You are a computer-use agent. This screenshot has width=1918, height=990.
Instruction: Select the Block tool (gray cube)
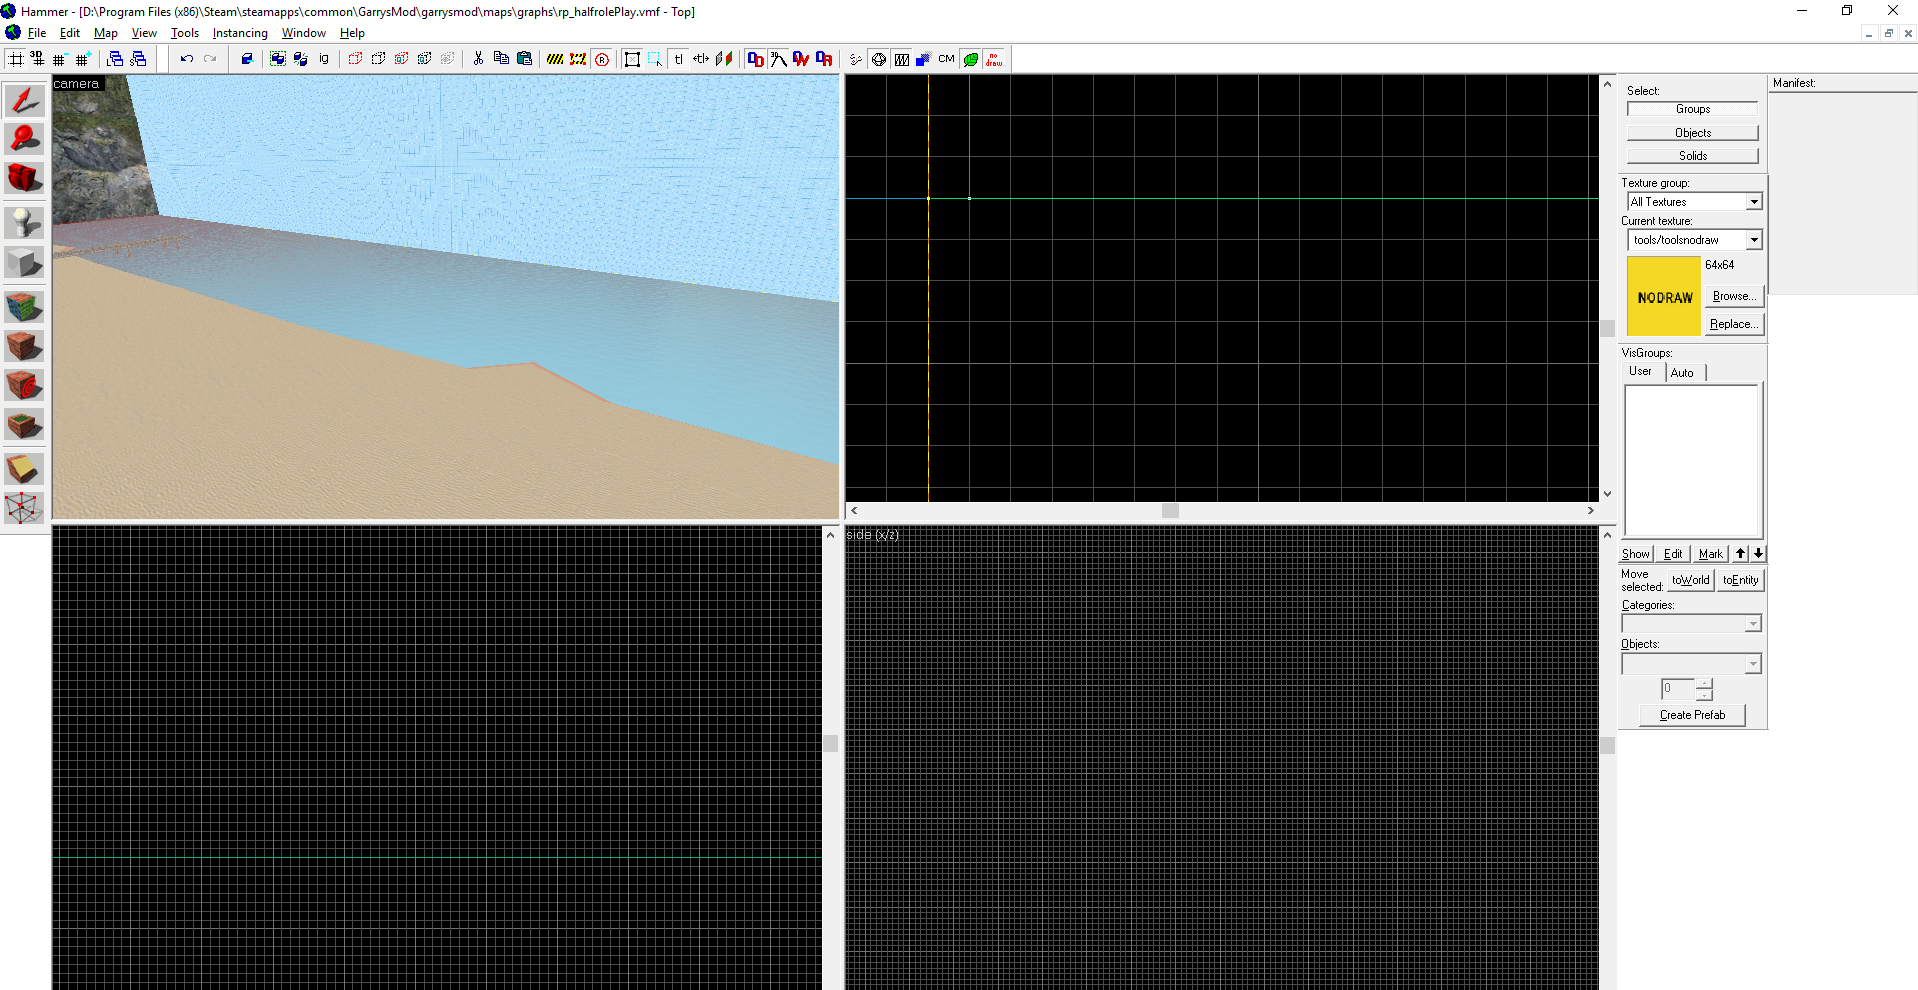[25, 262]
